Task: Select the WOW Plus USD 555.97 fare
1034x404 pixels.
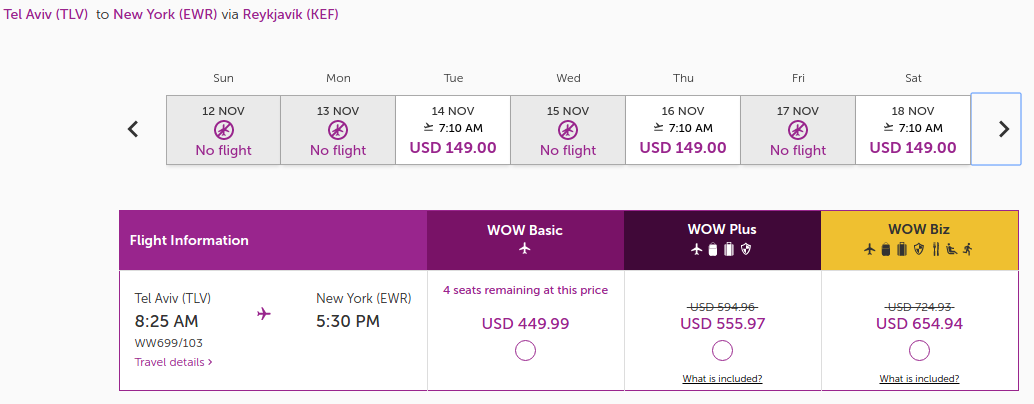Action: click(722, 350)
